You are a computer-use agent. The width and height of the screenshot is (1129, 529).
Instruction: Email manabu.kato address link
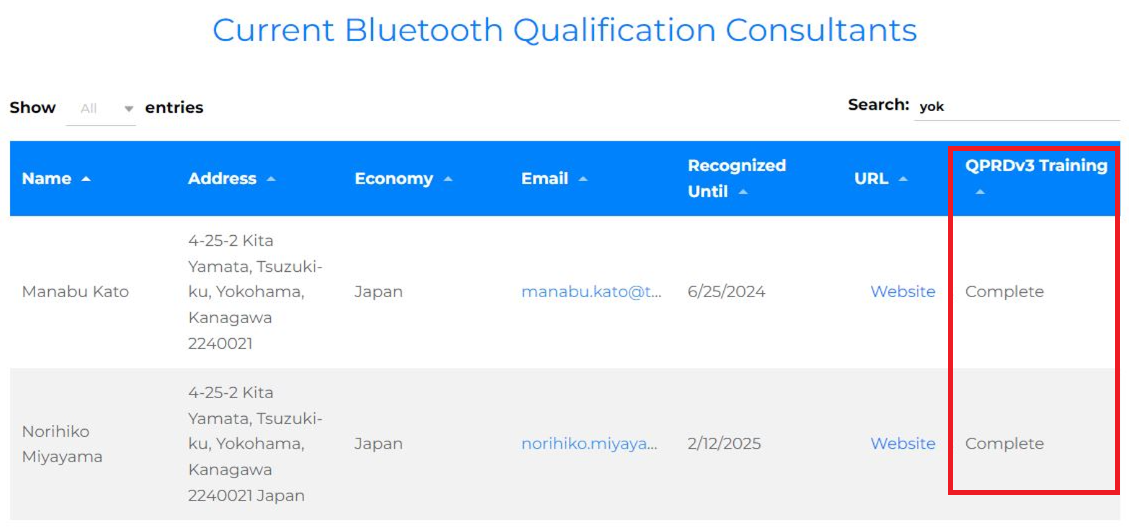click(x=591, y=291)
